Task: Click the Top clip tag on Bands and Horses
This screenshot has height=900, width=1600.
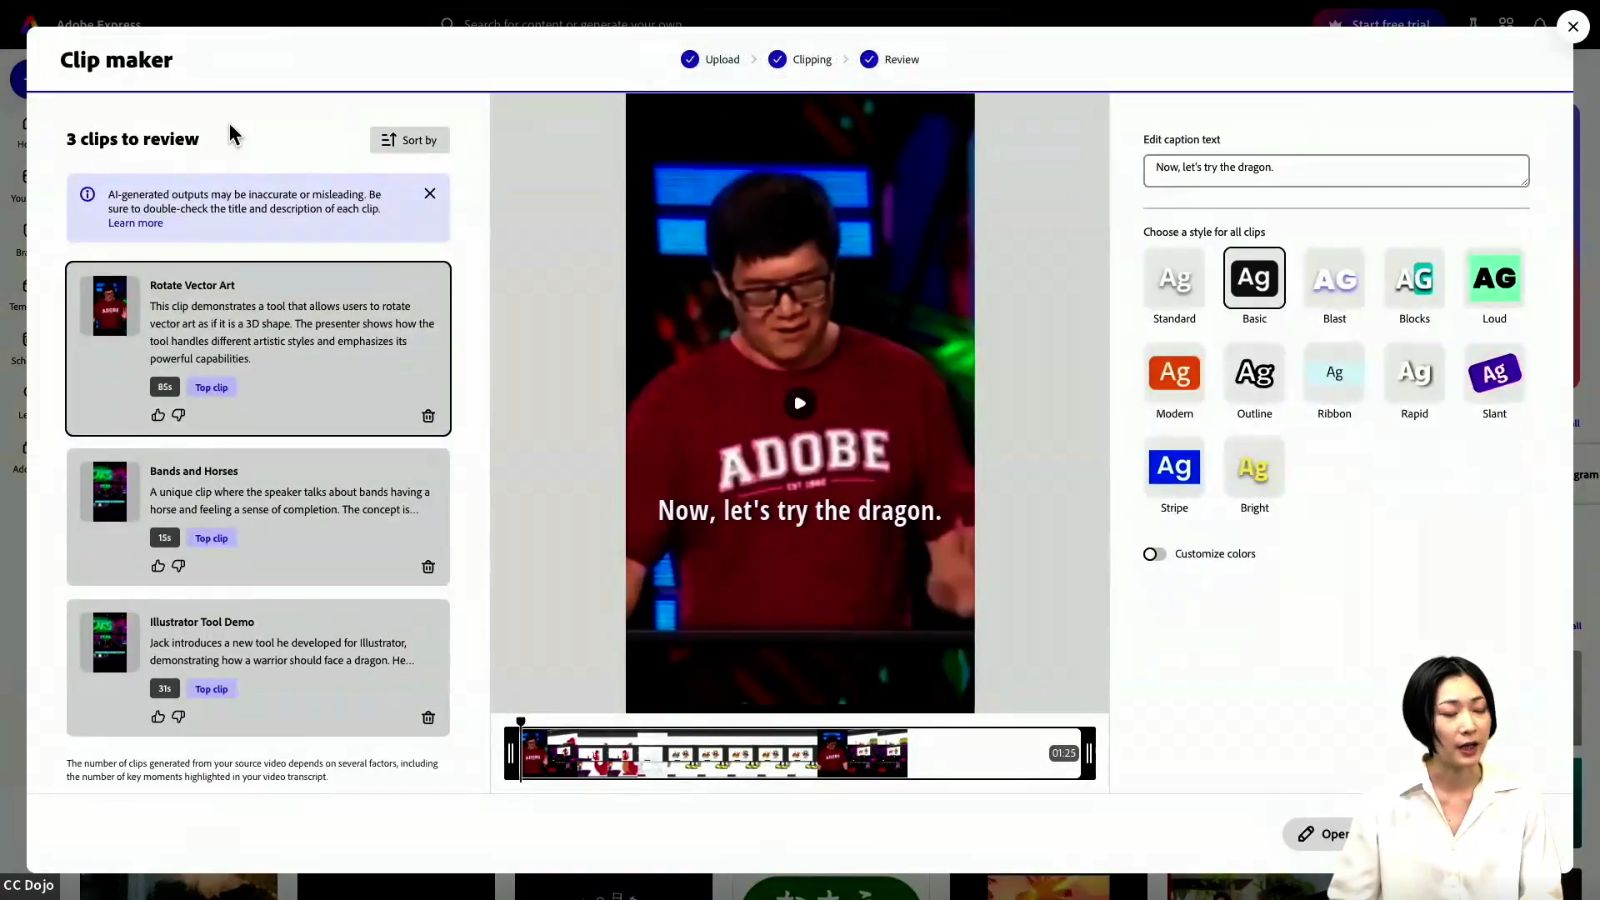Action: coord(211,538)
